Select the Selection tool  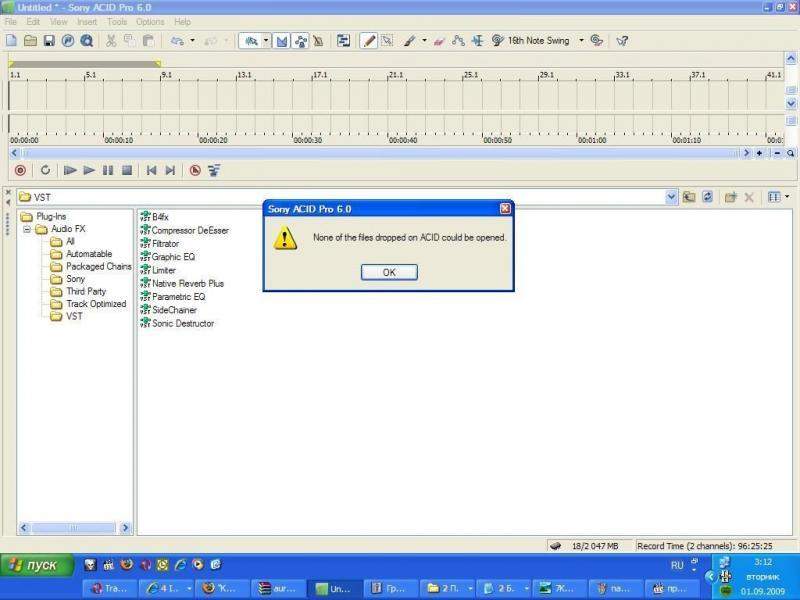[388, 41]
